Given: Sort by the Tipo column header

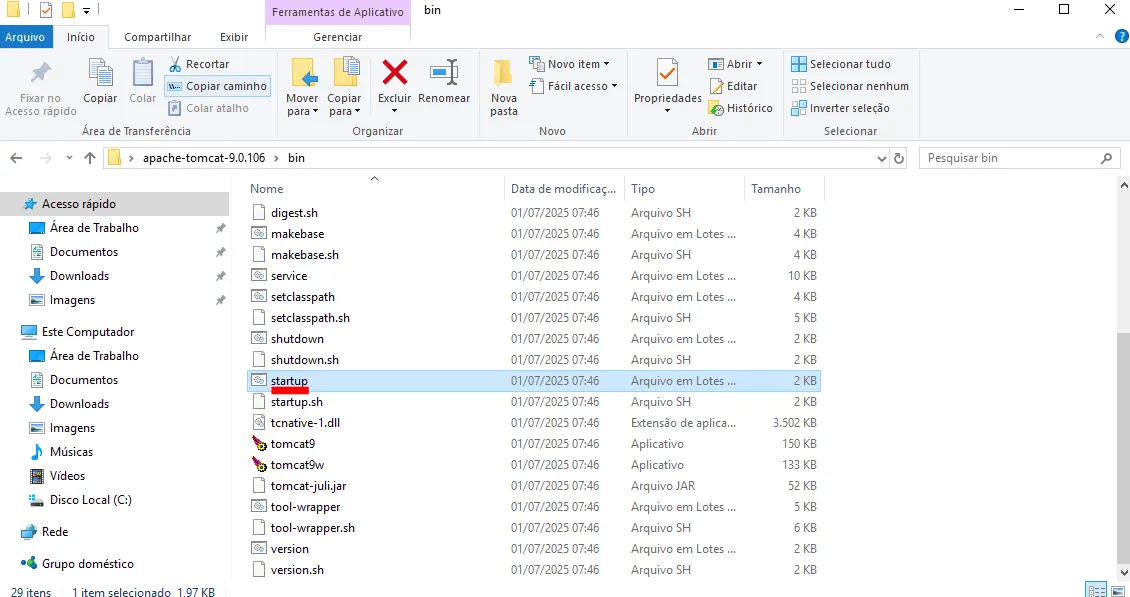Looking at the screenshot, I should 643,189.
